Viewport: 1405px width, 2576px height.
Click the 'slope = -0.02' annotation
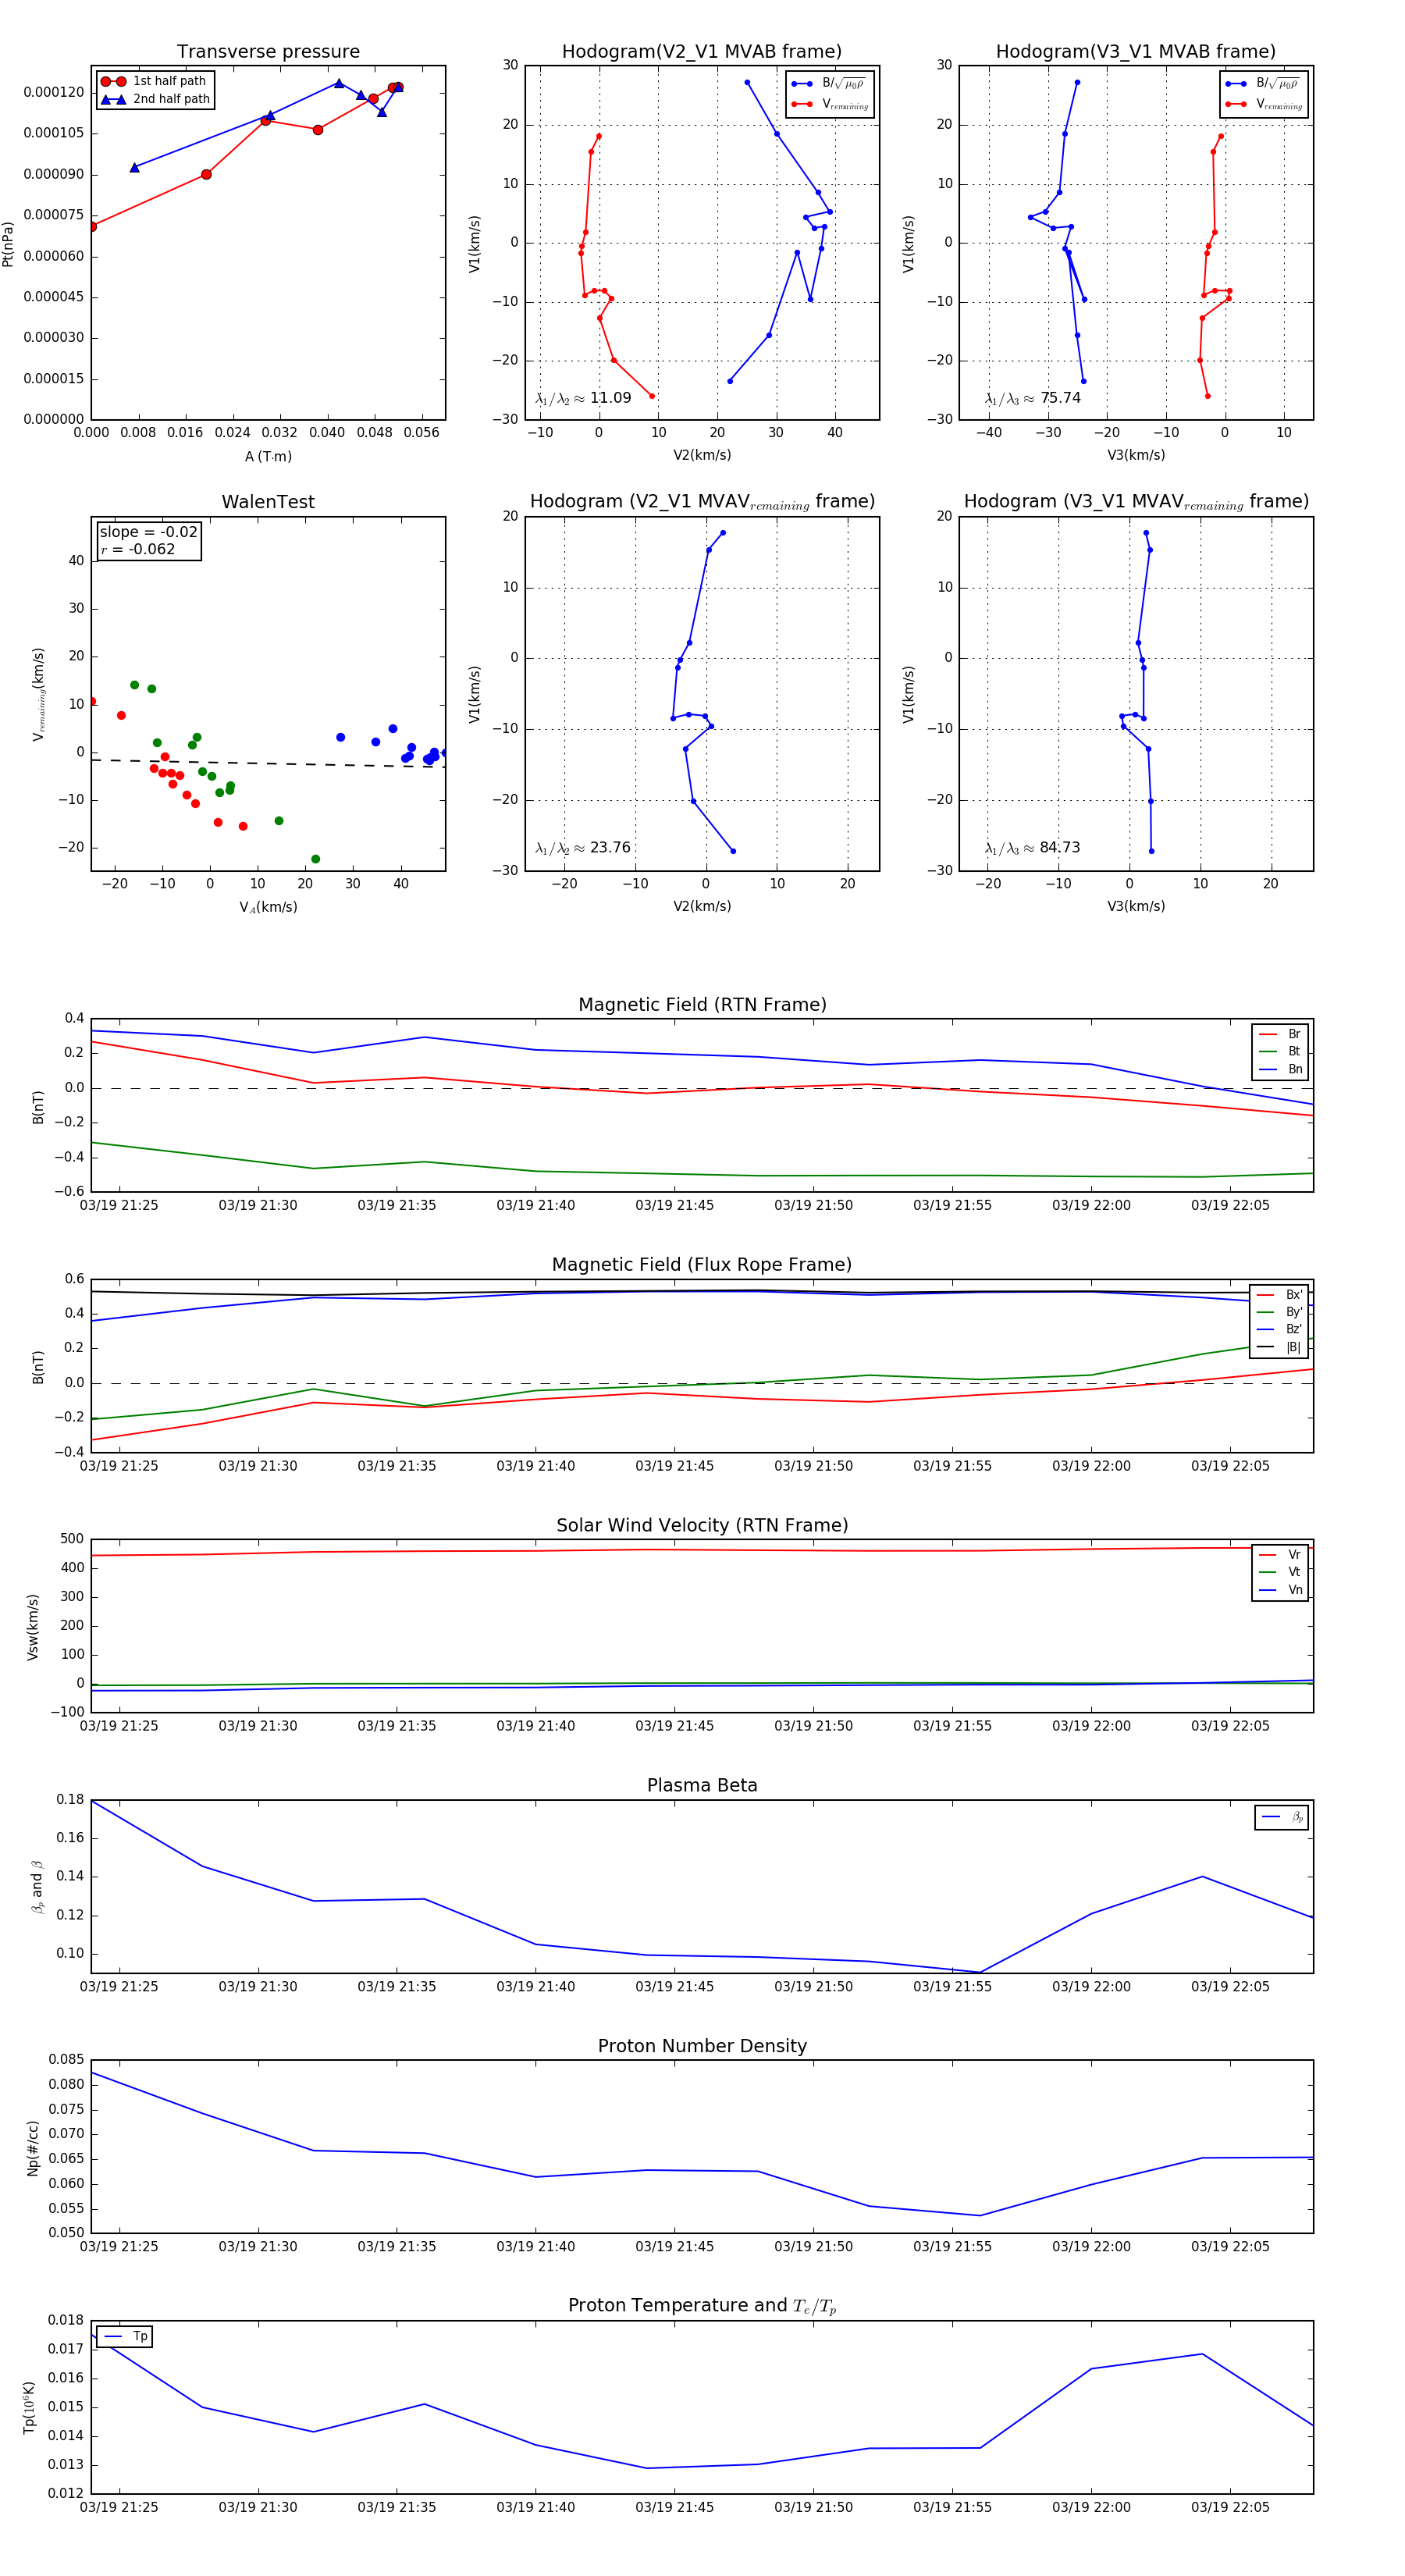click(149, 532)
